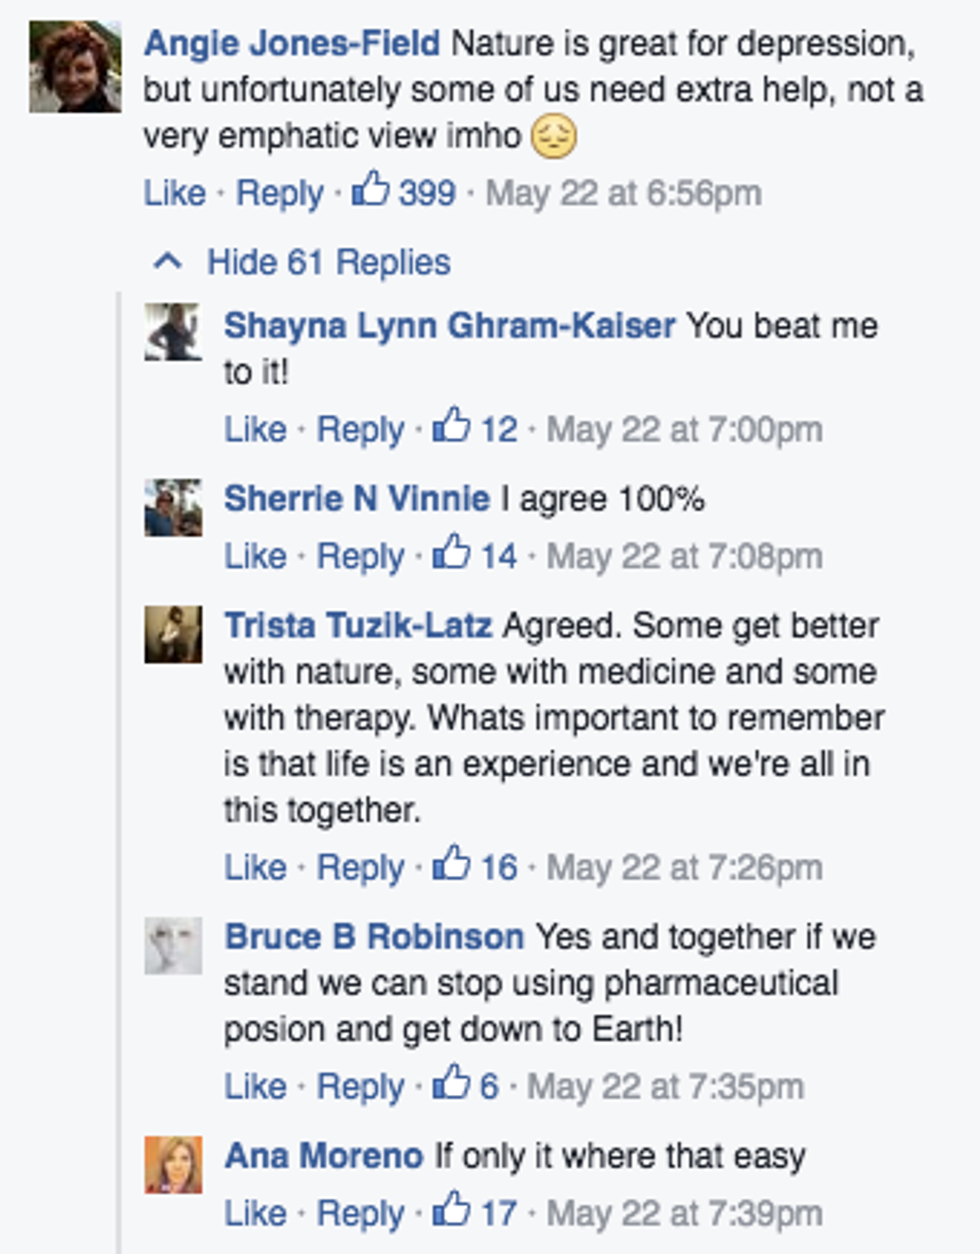Screen dimensions: 980x1254
Task: Click thumbs-up icon on Bruce's reply
Action: 452,1083
